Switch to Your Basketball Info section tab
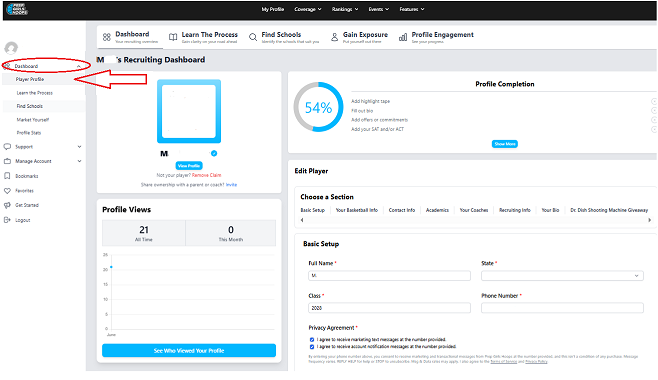This screenshot has width=658, height=380. point(357,210)
